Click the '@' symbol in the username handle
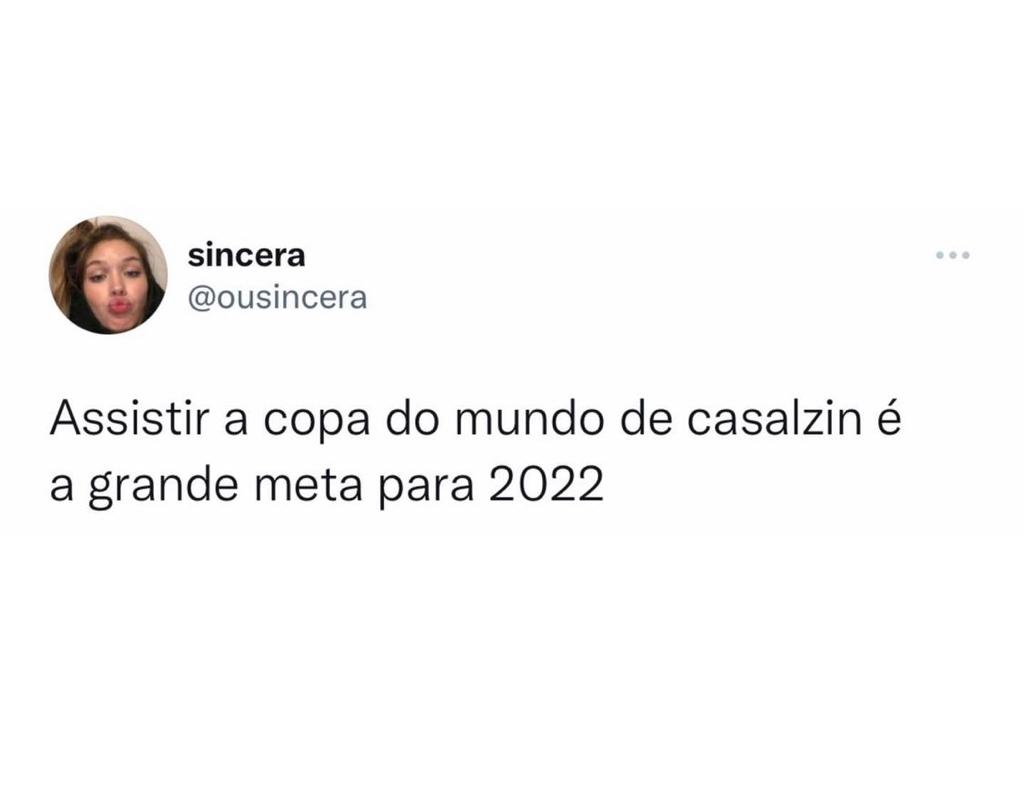The image size is (1024, 809). [201, 299]
